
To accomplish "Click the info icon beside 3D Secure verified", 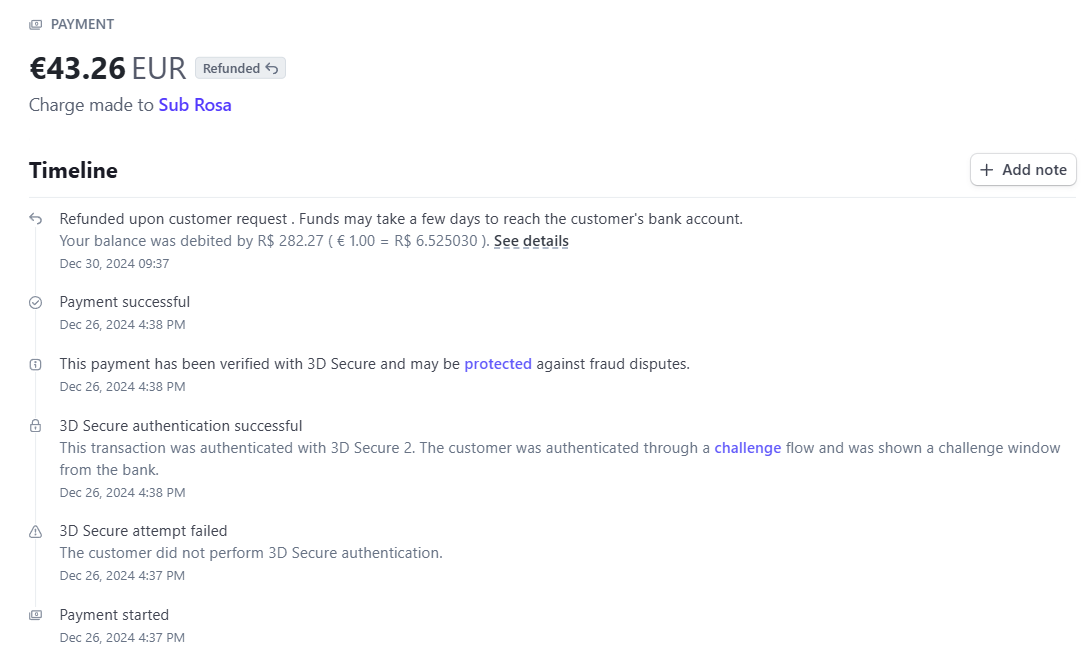I will [x=35, y=365].
